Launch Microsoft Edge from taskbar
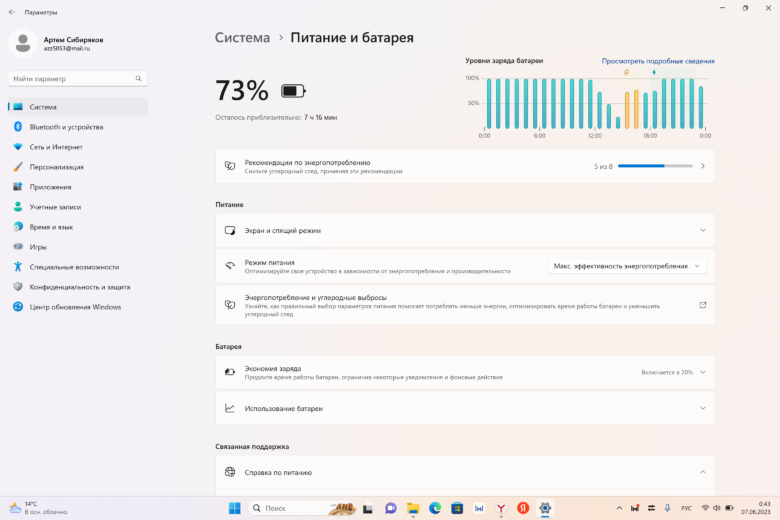This screenshot has height=520, width=780. [435, 508]
